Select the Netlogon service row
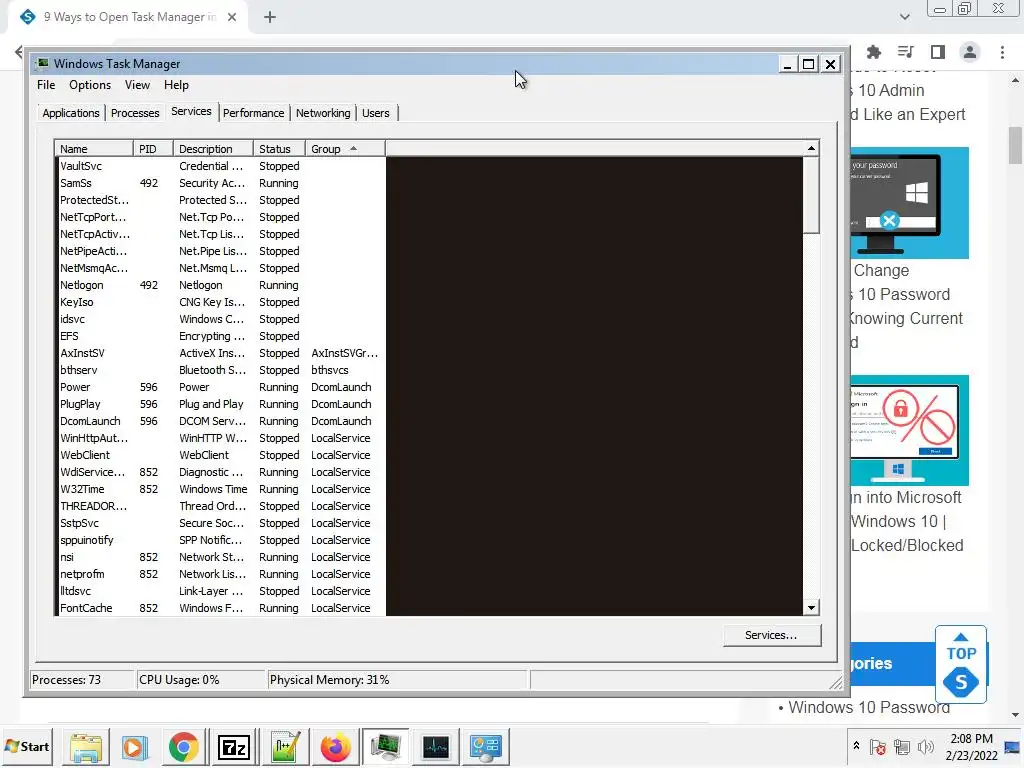The image size is (1024, 768). [x=220, y=285]
